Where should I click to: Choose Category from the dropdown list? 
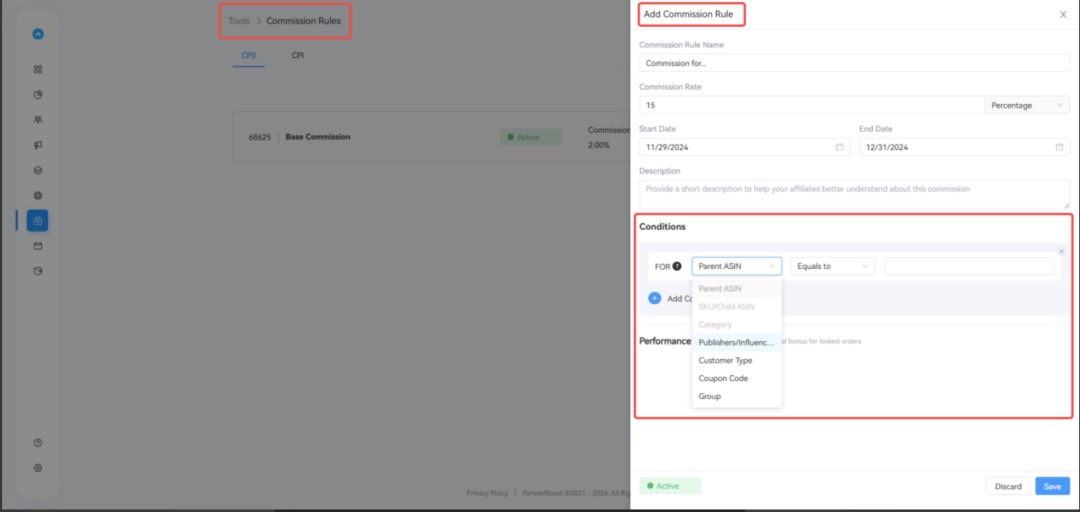pos(736,325)
